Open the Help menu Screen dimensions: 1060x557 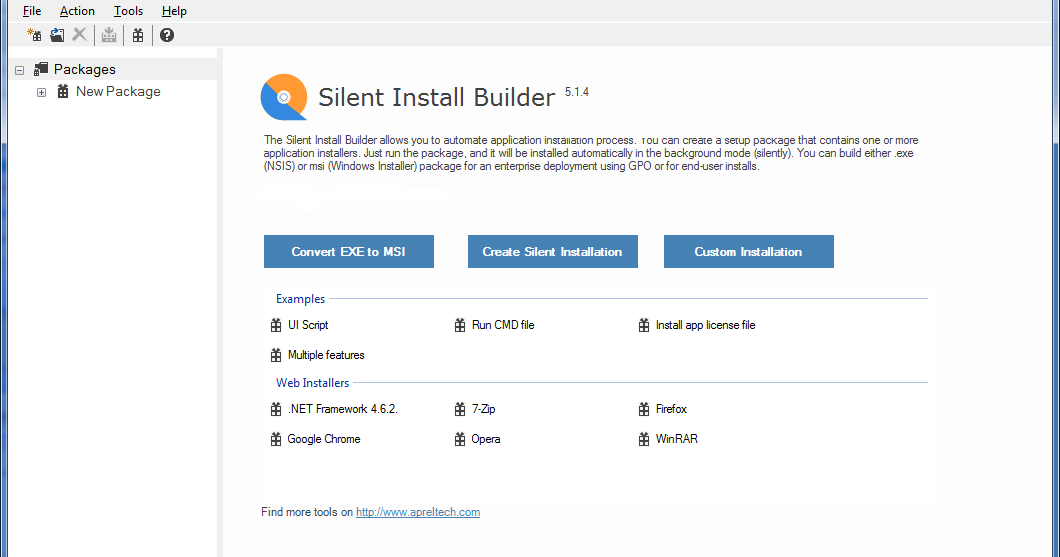click(x=174, y=11)
